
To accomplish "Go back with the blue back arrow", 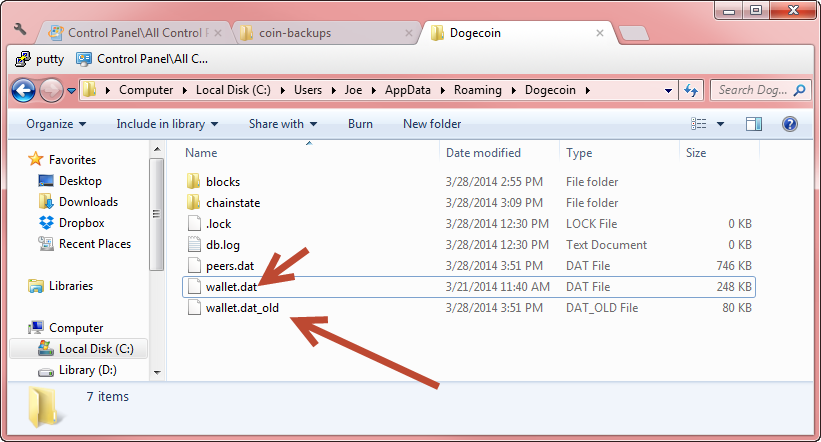I will click(x=24, y=91).
